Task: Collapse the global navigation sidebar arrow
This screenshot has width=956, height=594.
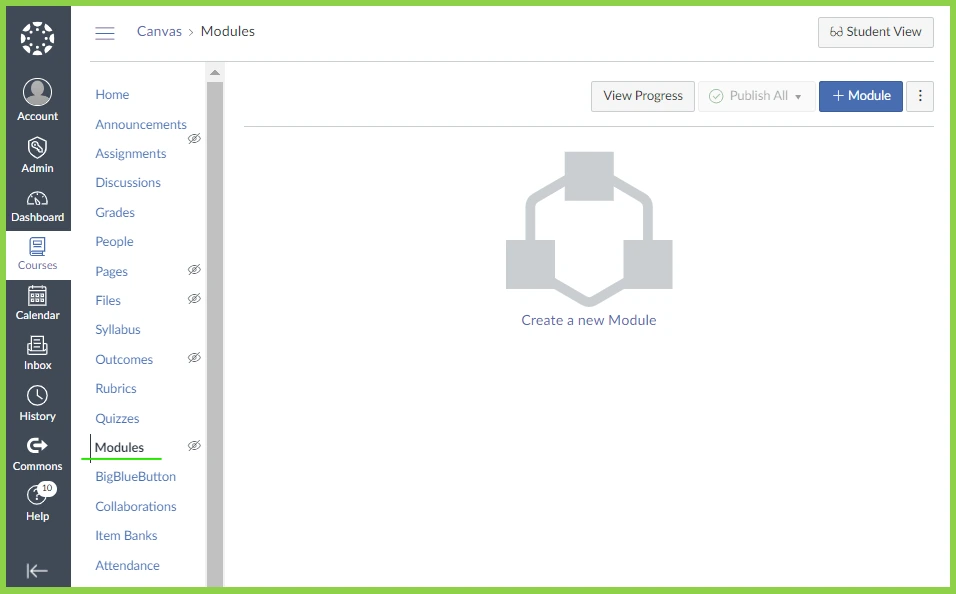Action: 37,571
